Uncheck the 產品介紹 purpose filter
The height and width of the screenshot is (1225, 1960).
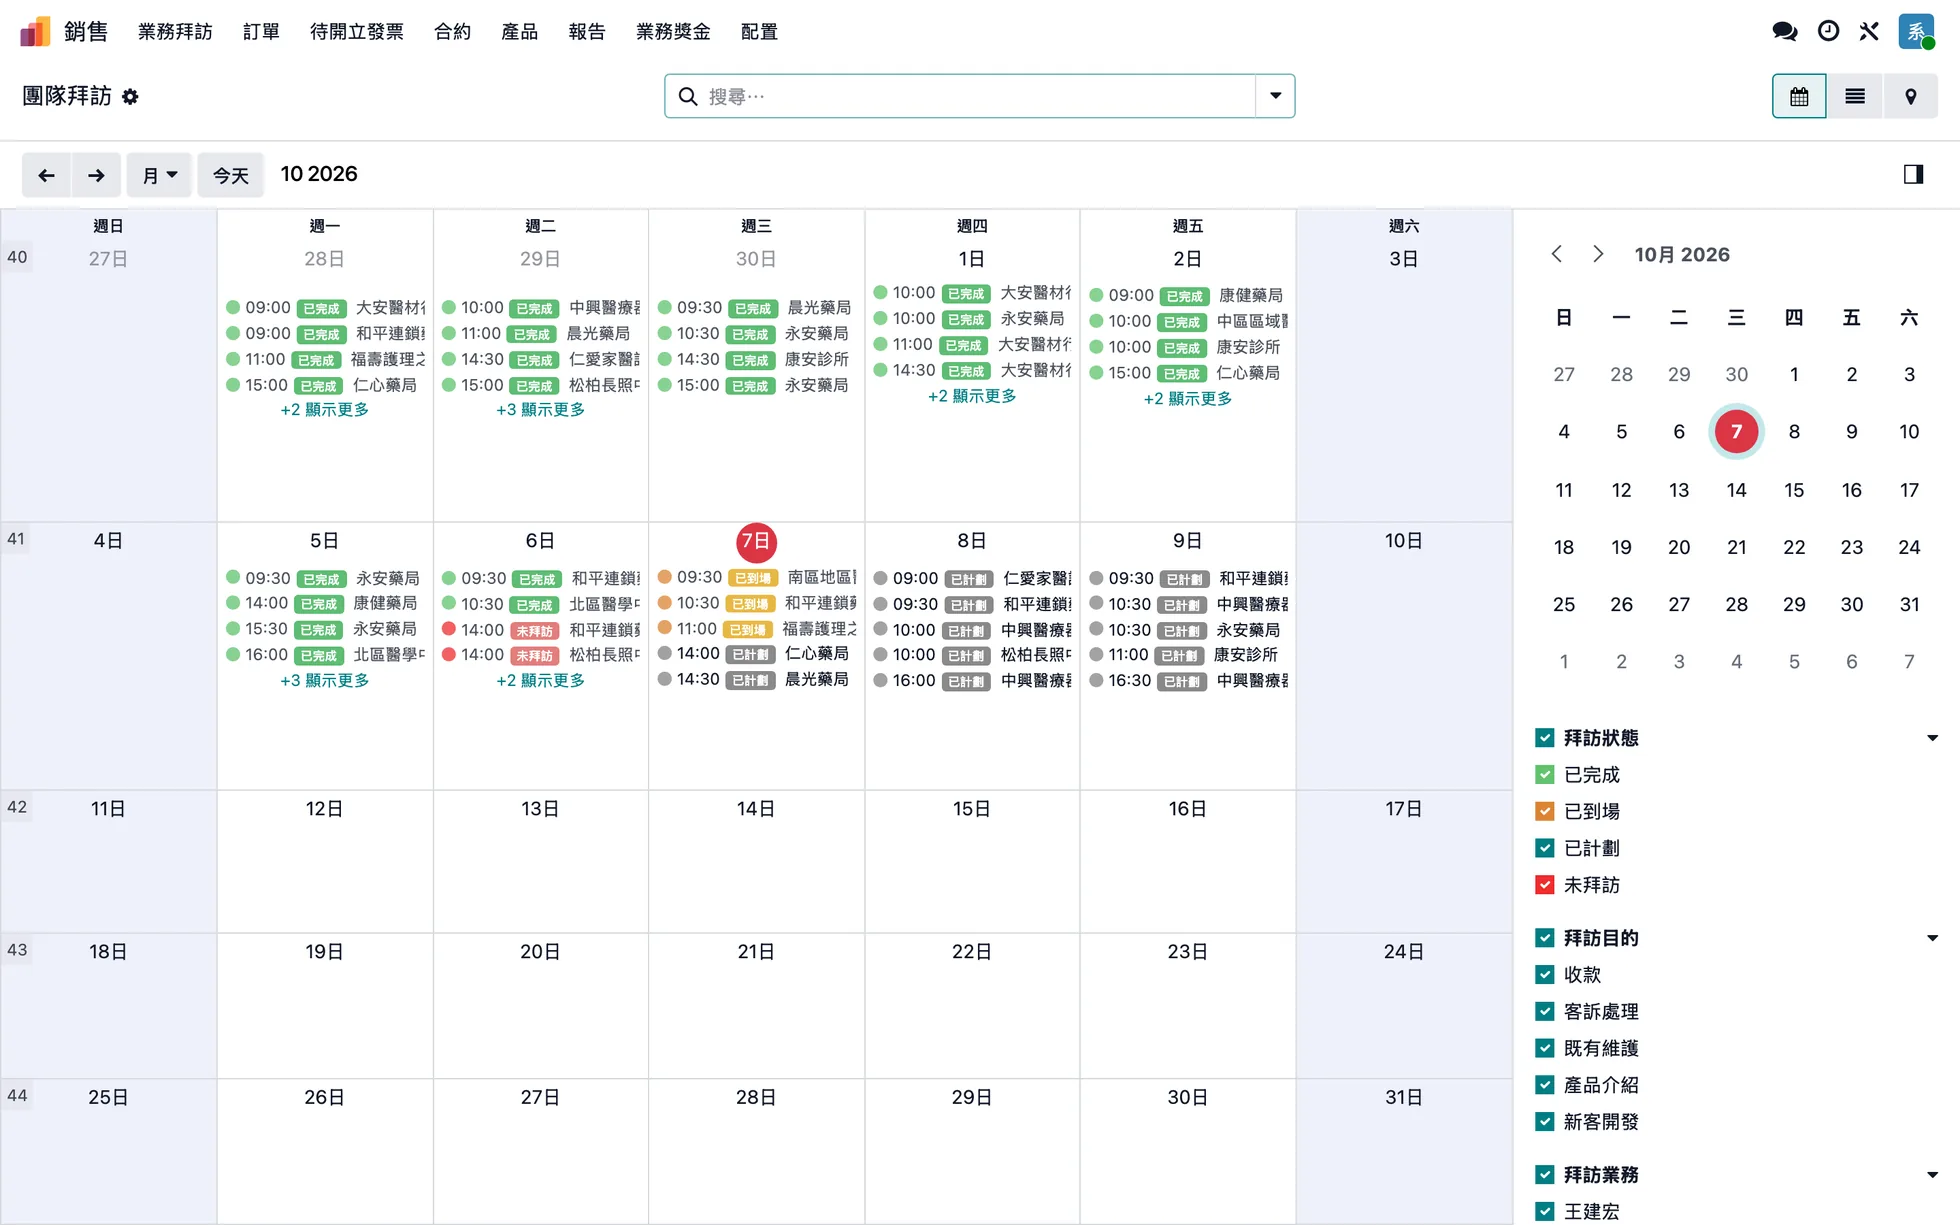point(1545,1085)
